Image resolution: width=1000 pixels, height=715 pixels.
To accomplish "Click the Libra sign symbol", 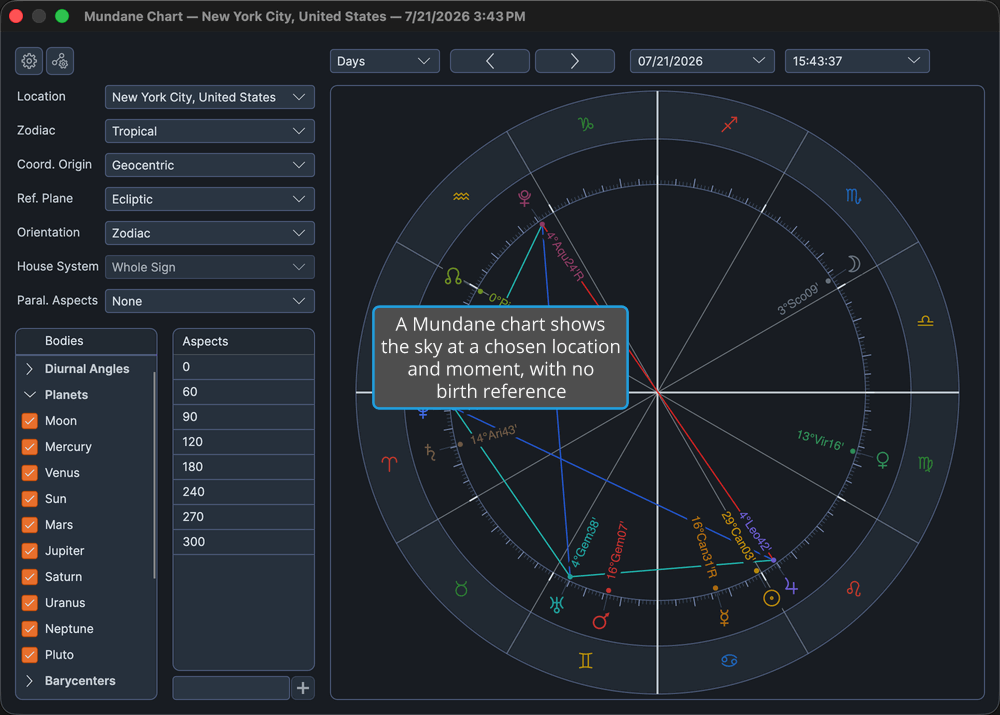I will click(x=925, y=321).
